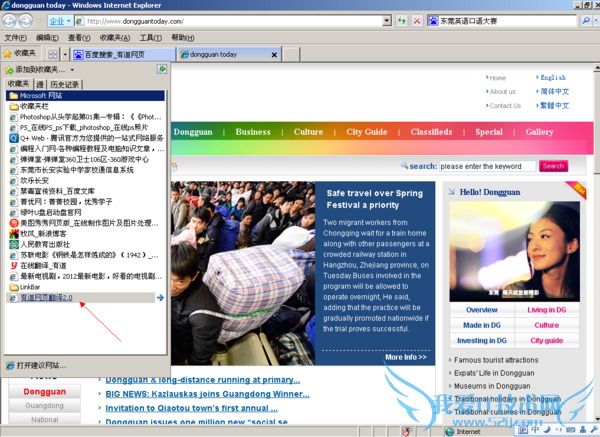Viewport: 600px width, 437px height.
Task: Open the 帮助(H) menu
Action: click(183, 38)
